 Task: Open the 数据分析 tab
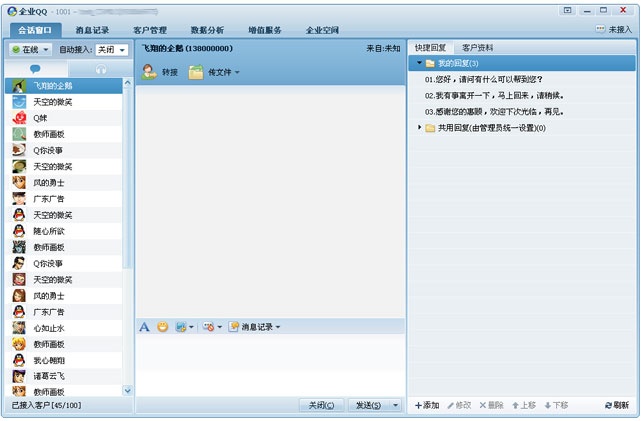click(x=207, y=30)
